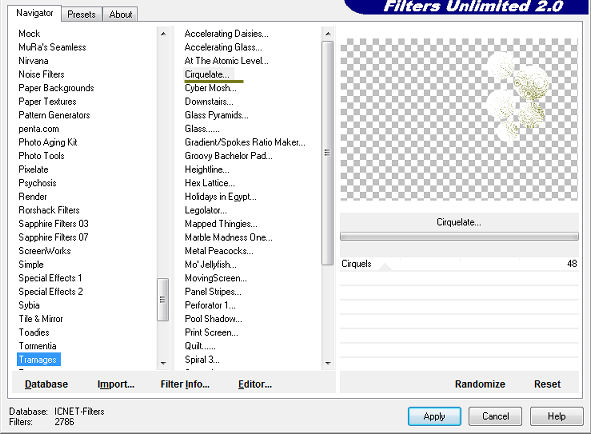Click the category list scroll-down arrow
Screen dimensions: 591x434
163,363
